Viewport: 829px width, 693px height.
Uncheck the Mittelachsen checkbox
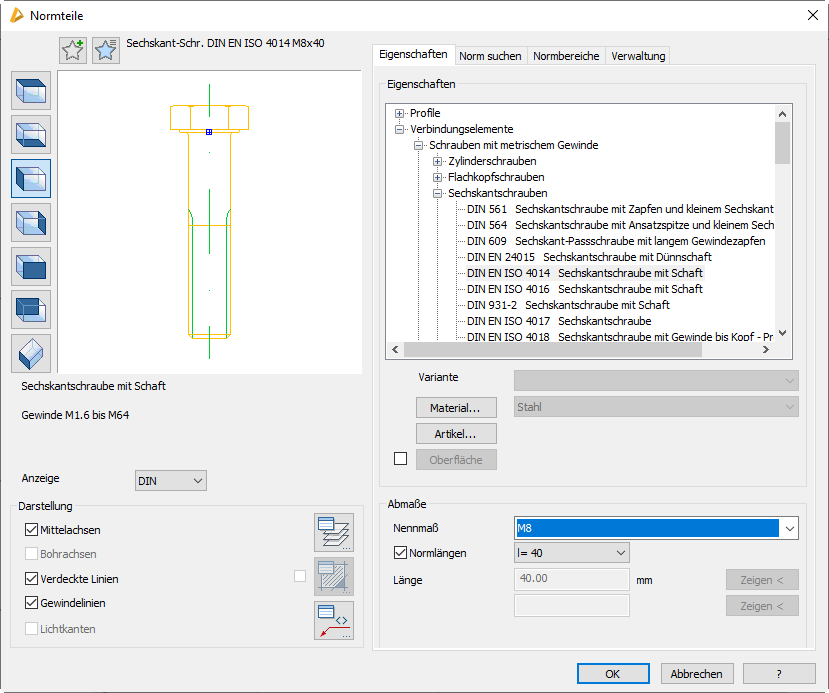point(31,530)
